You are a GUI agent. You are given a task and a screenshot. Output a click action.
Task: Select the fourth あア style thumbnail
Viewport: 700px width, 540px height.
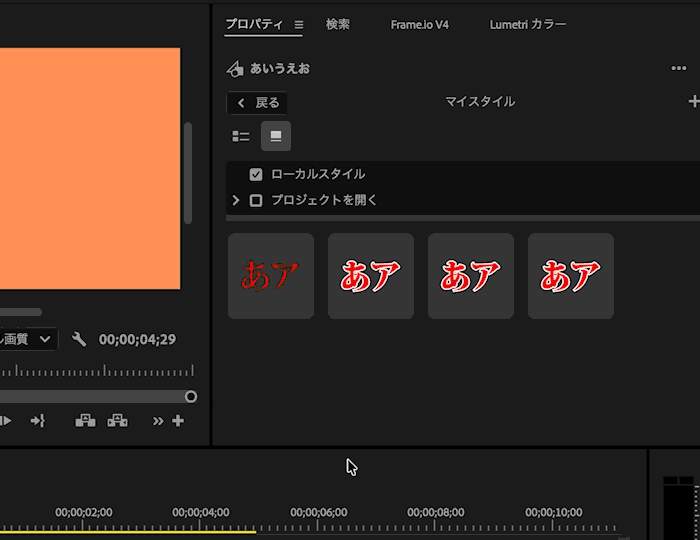tap(571, 276)
